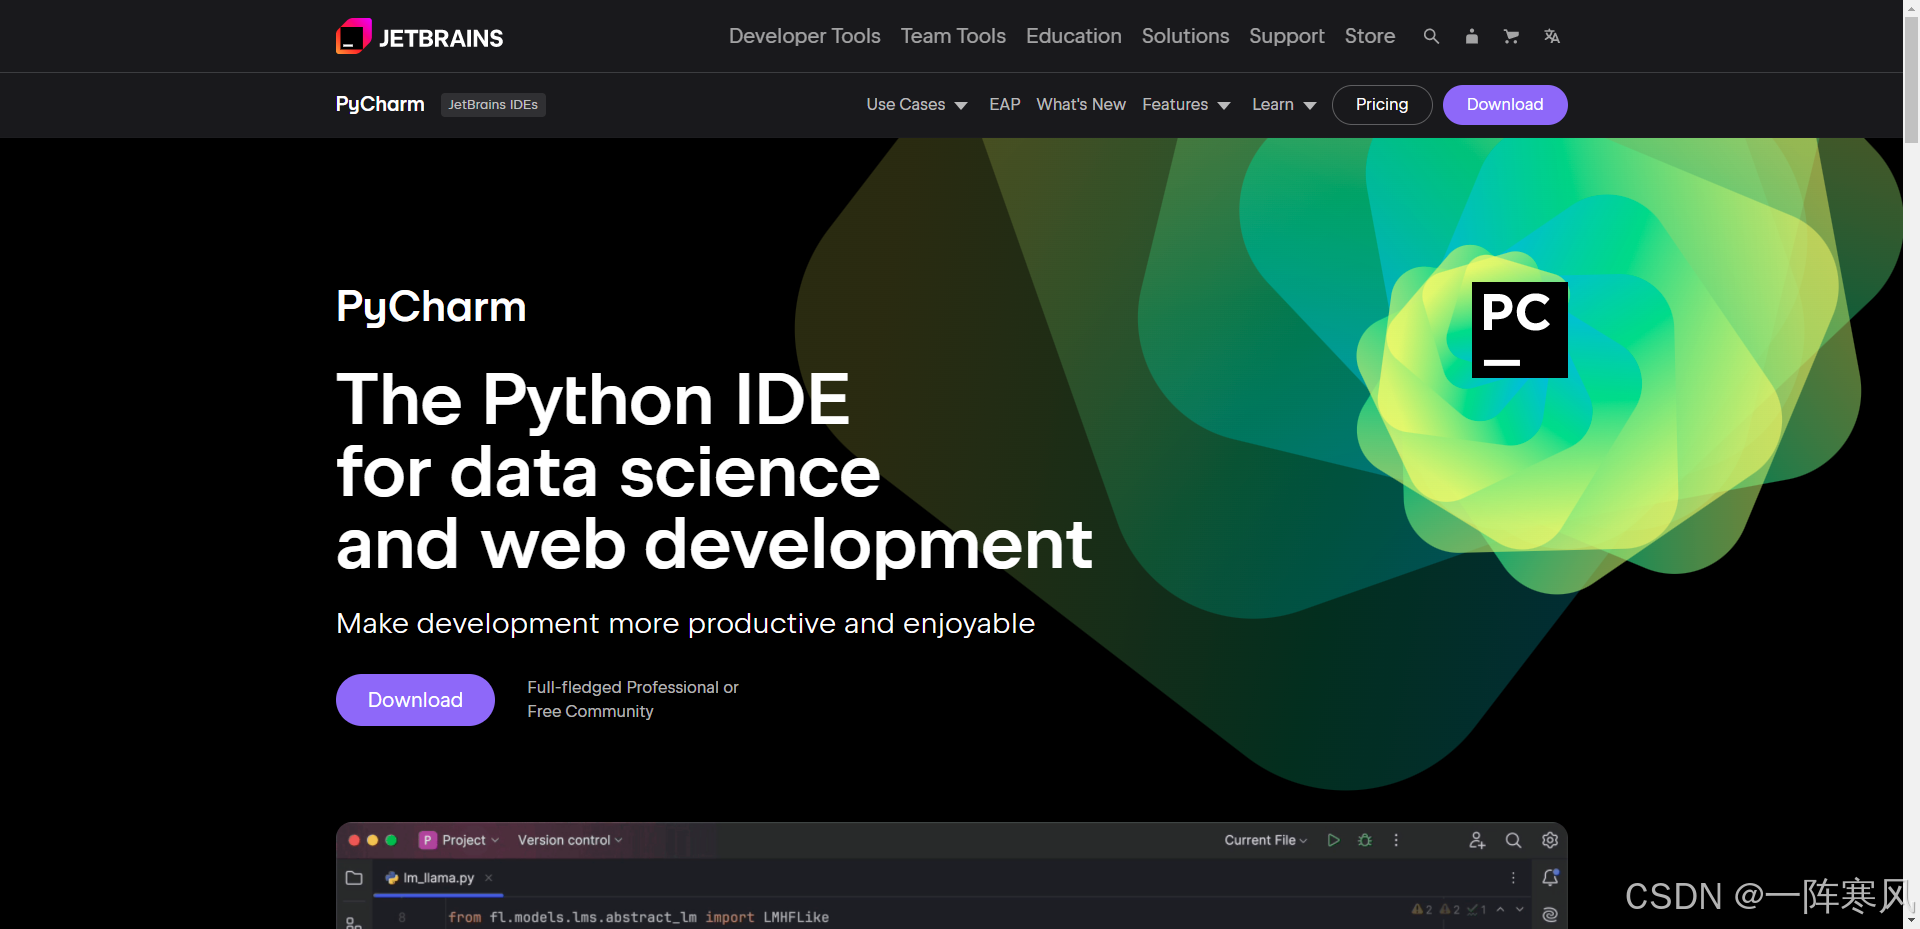
Task: Click the Project folder tool window icon
Action: point(354,878)
